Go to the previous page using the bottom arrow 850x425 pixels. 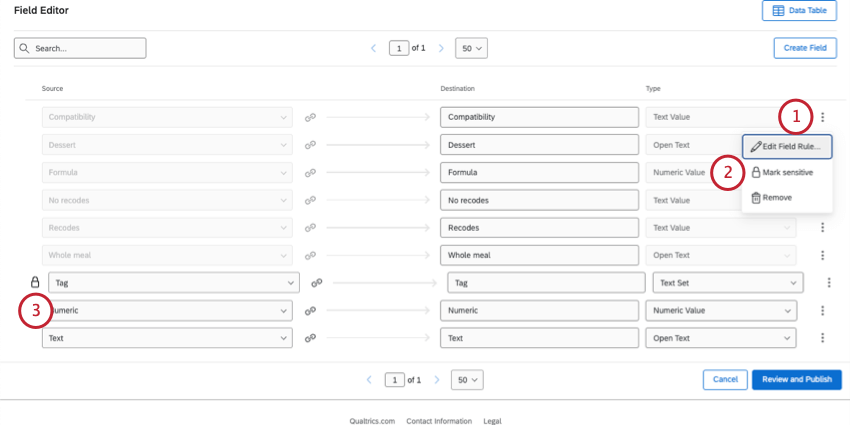pos(369,380)
